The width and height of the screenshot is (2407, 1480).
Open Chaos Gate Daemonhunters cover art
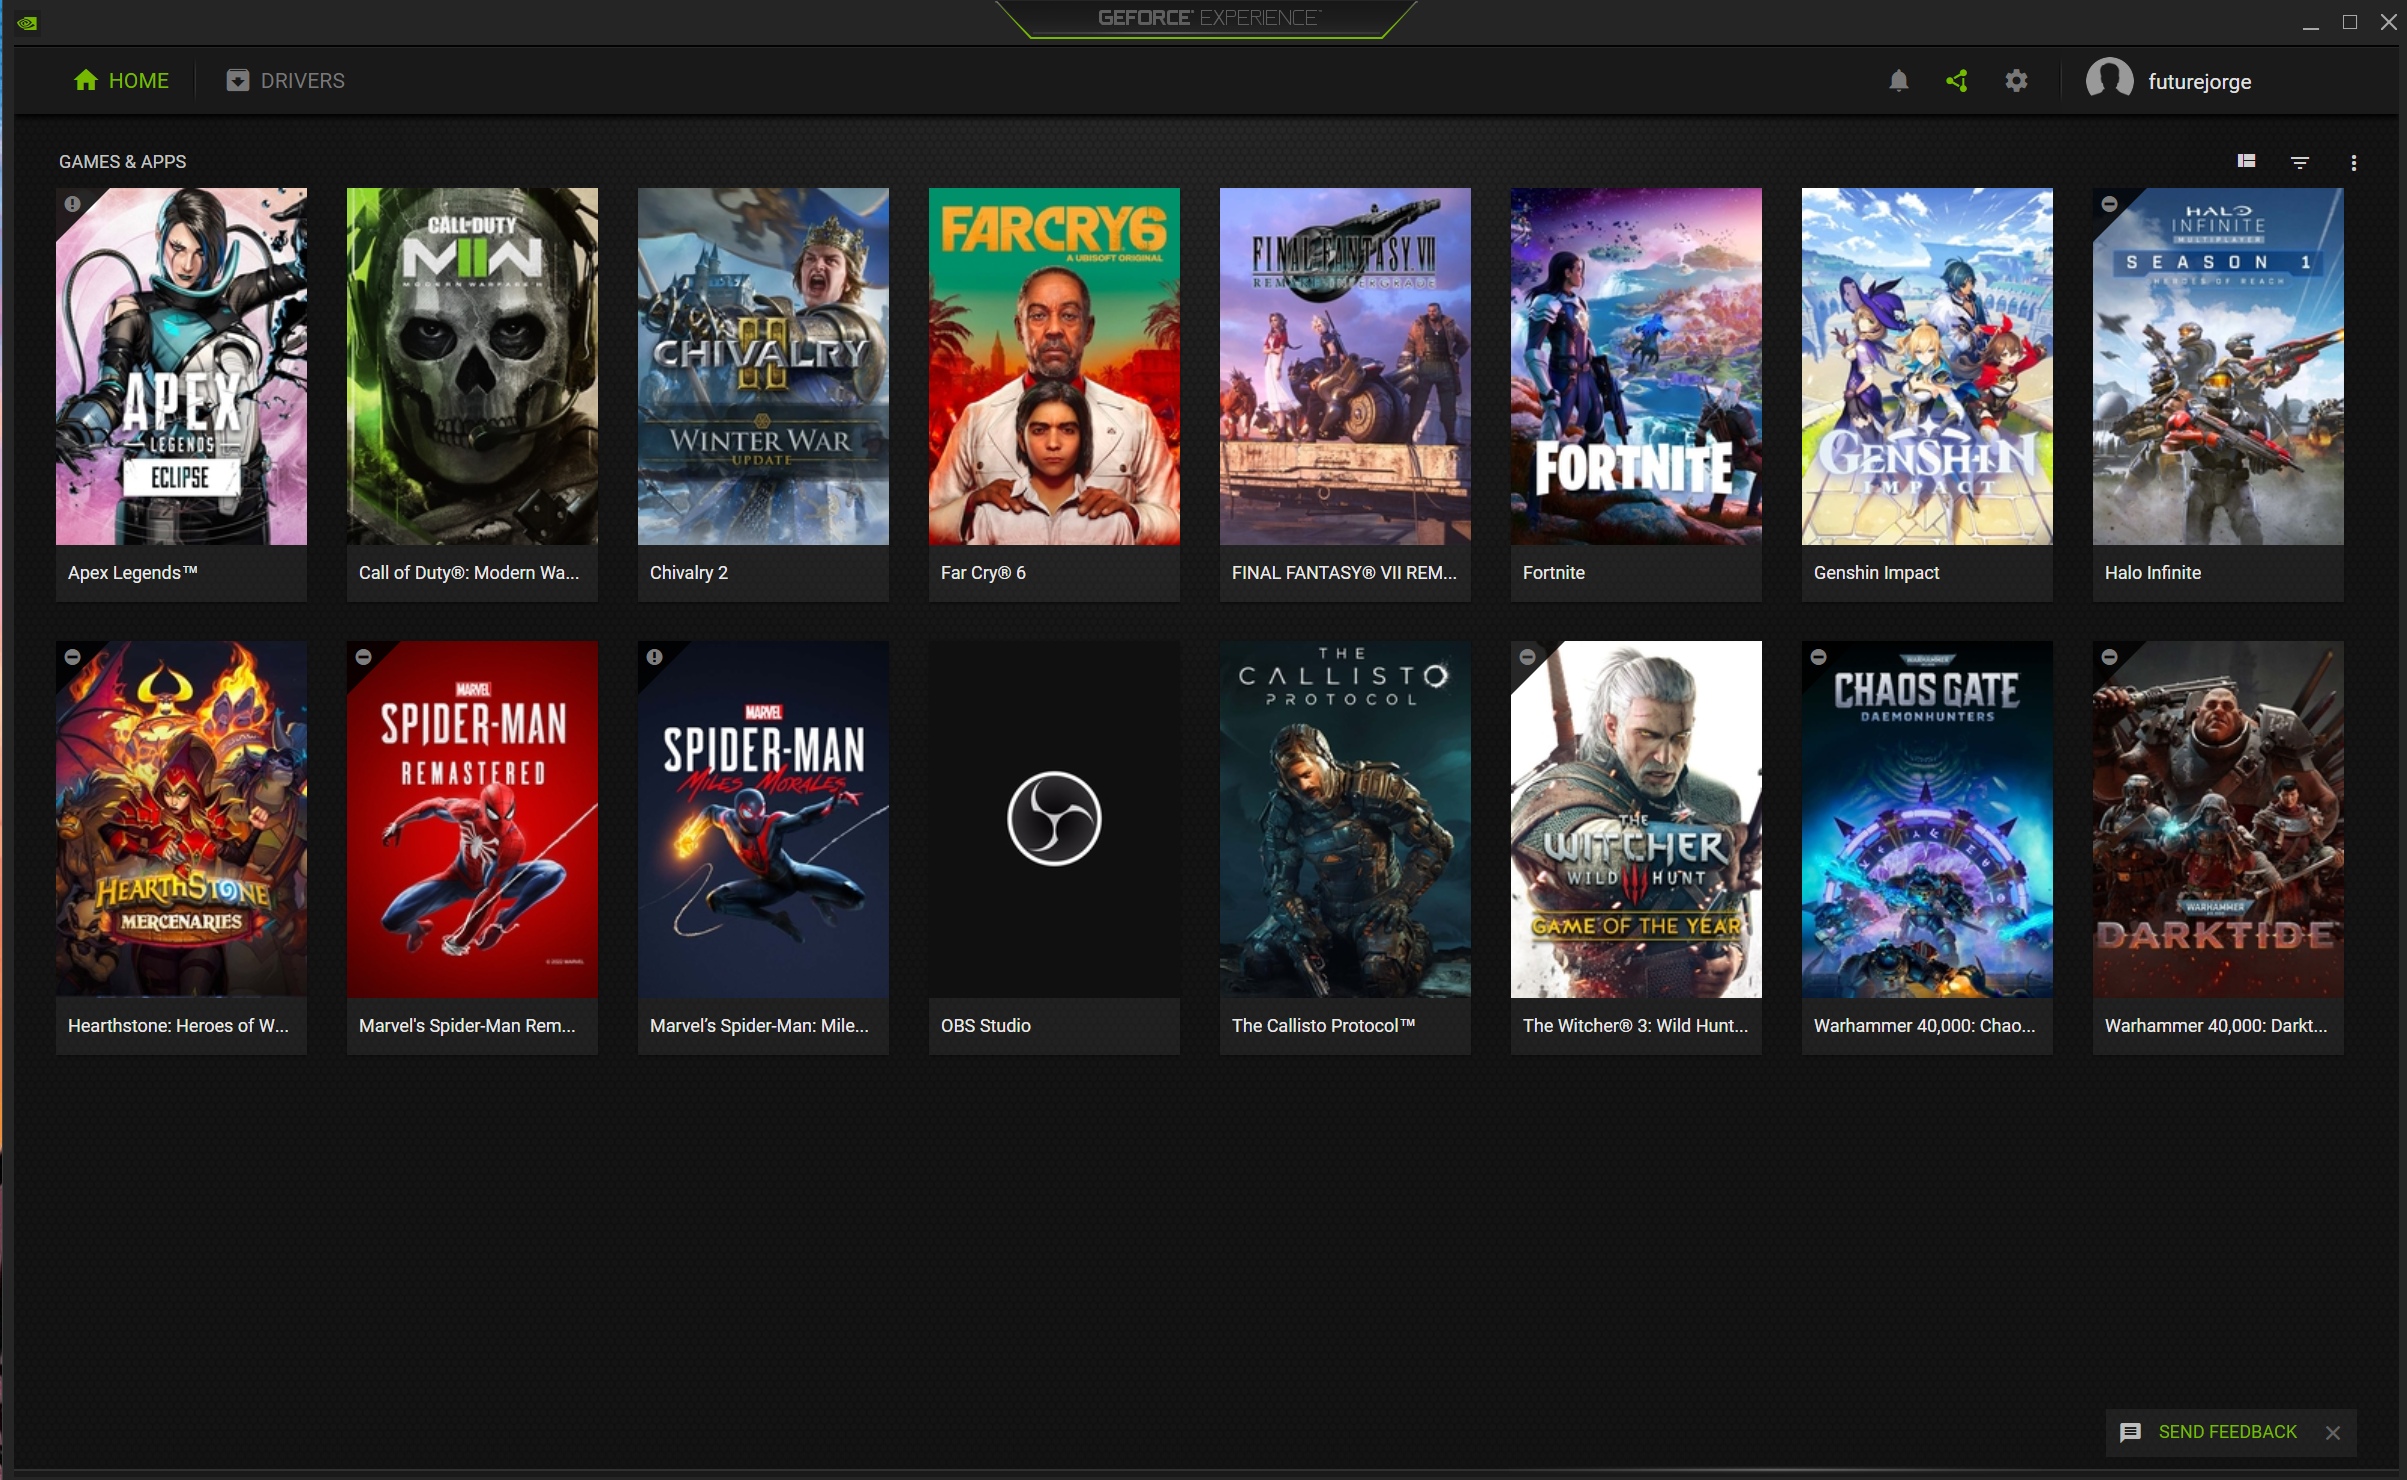click(x=1927, y=819)
